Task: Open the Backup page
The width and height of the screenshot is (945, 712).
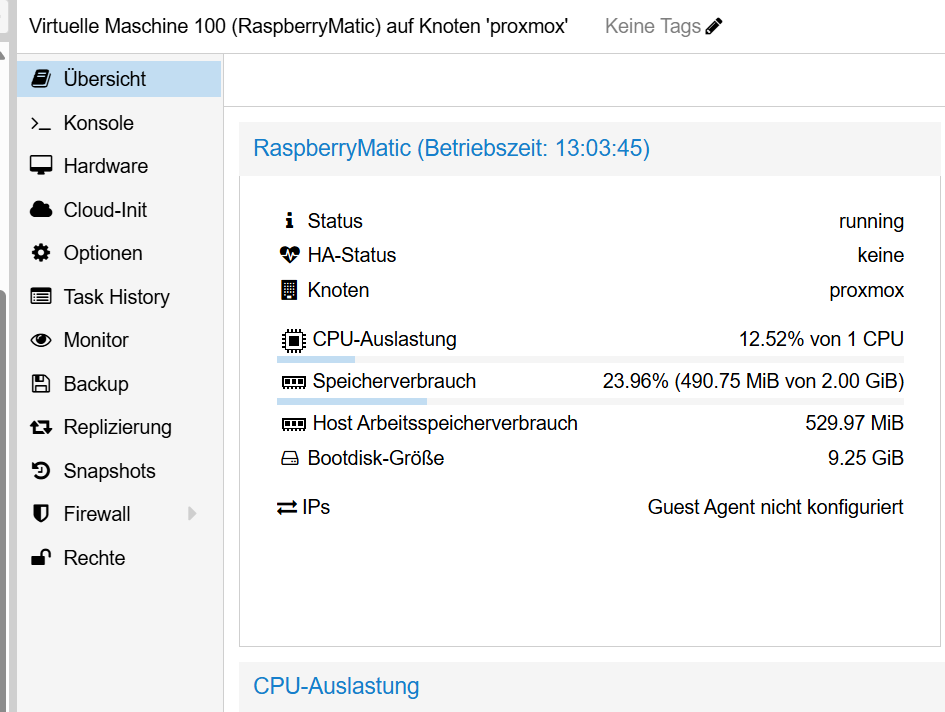Action: (x=119, y=383)
